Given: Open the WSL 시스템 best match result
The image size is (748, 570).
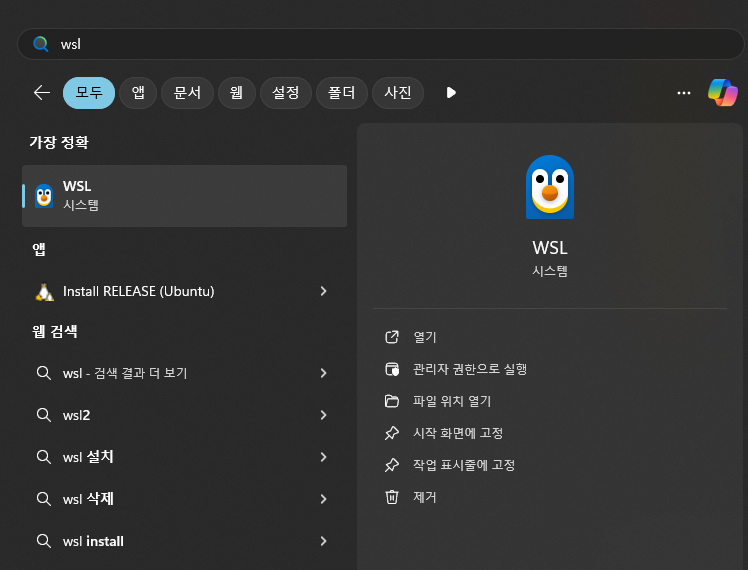Looking at the screenshot, I should [x=184, y=196].
